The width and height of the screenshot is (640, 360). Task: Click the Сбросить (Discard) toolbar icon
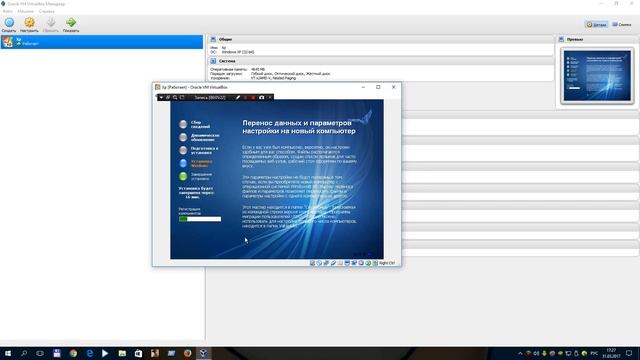point(51,22)
